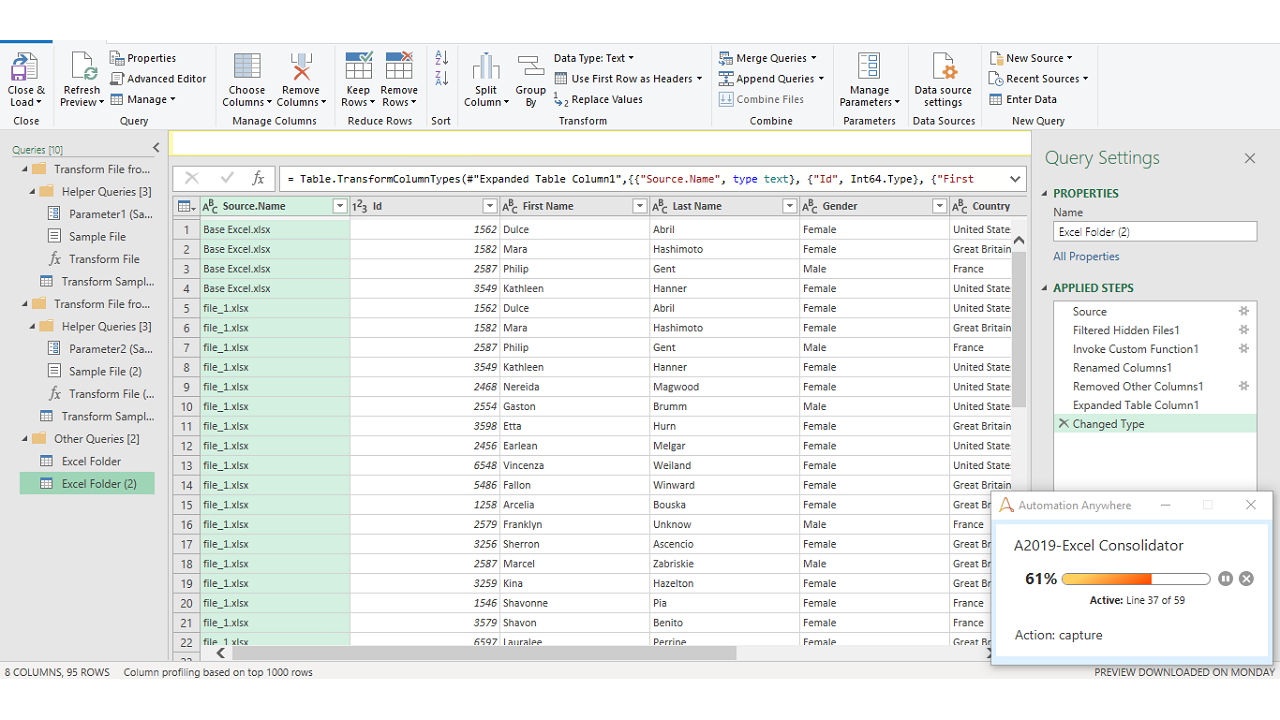Open the Data Type: Text dropdown
The width and height of the screenshot is (1280, 720).
594,58
